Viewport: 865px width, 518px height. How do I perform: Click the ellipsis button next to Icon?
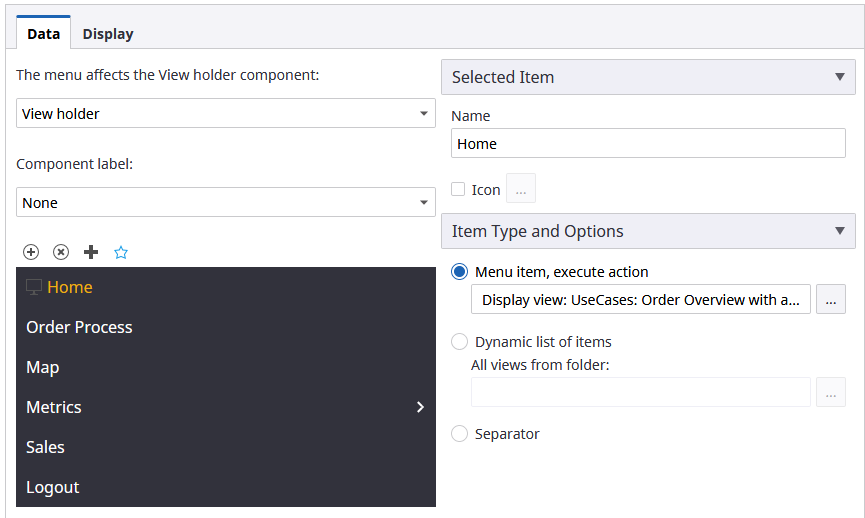pos(521,189)
